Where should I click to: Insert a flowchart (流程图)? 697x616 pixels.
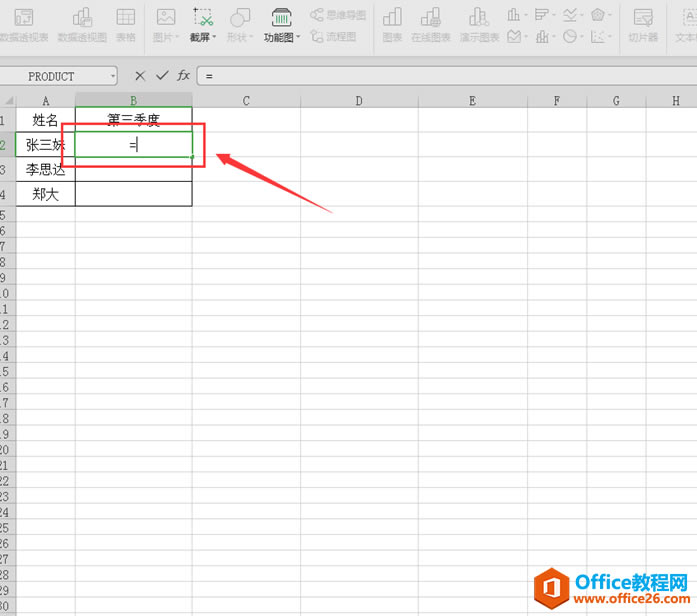point(333,36)
